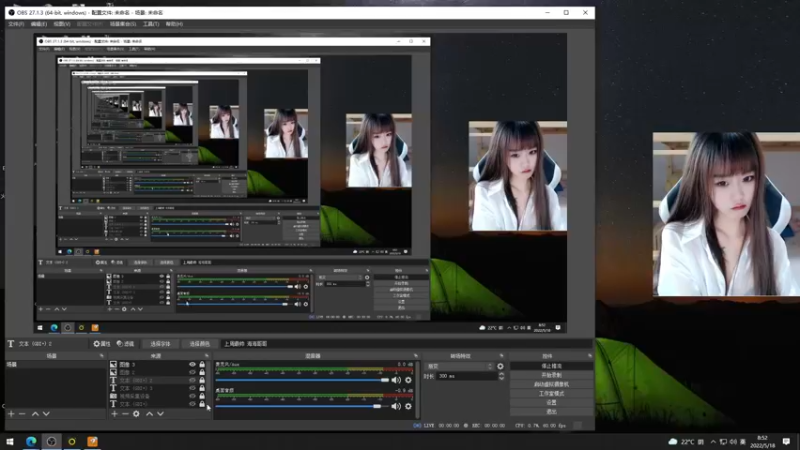The width and height of the screenshot is (800, 450).
Task: Move selected source down in Sources panel
Action: pos(161,414)
